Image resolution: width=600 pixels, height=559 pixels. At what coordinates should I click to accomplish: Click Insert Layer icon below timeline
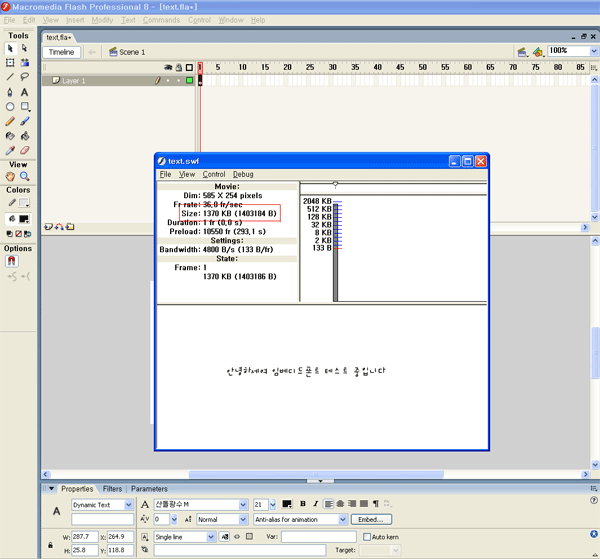tap(48, 227)
